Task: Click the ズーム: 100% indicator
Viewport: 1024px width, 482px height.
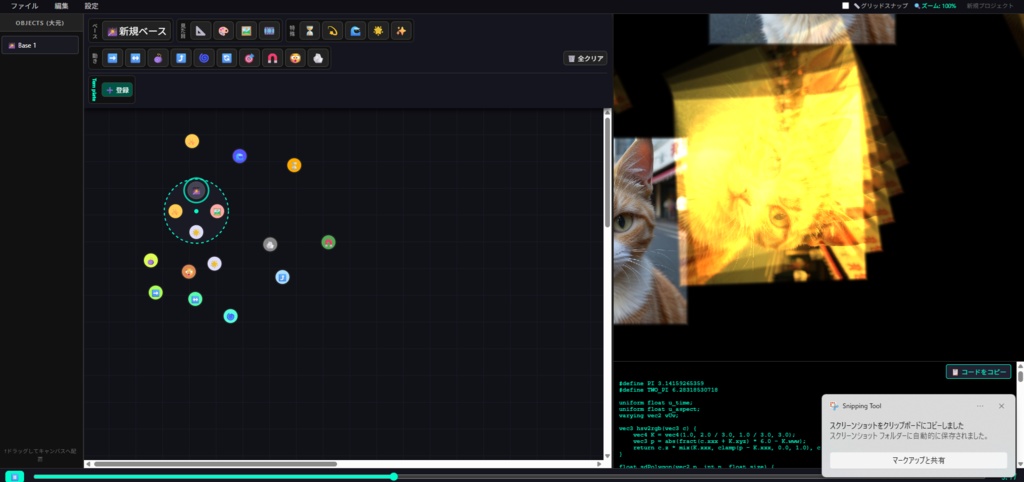Action: pos(935,6)
